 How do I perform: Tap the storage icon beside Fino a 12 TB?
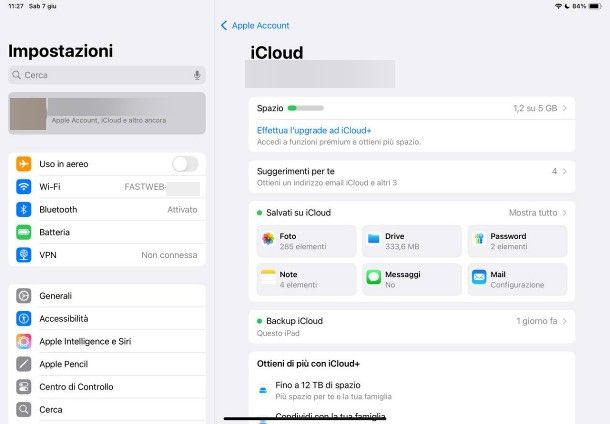coord(263,390)
